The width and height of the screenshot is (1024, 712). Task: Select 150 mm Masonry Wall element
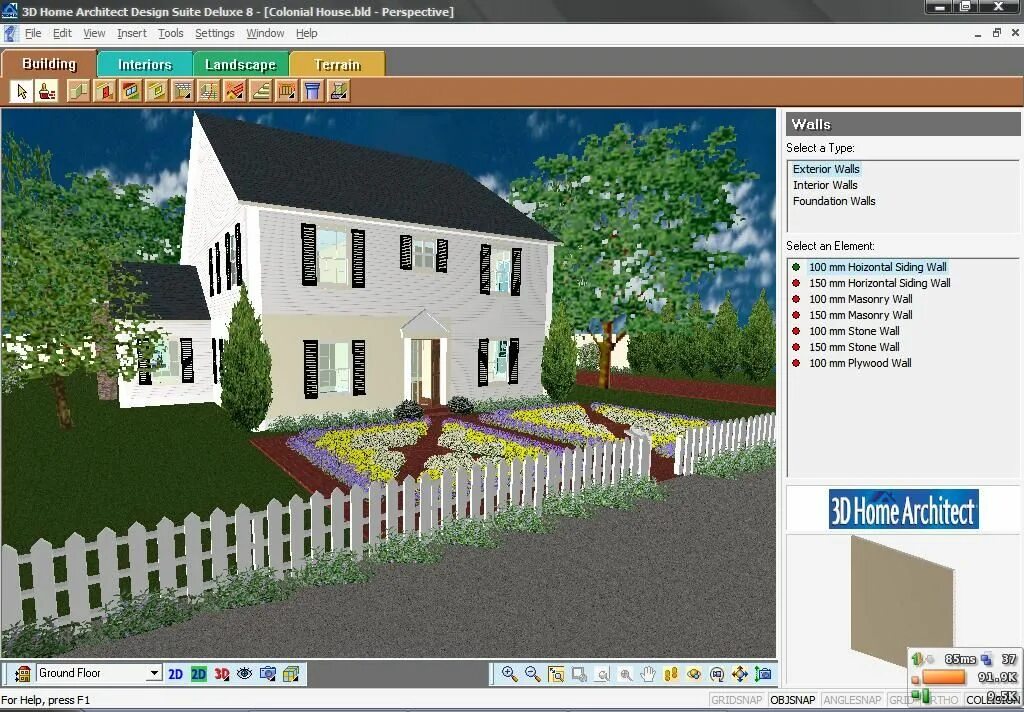click(861, 315)
